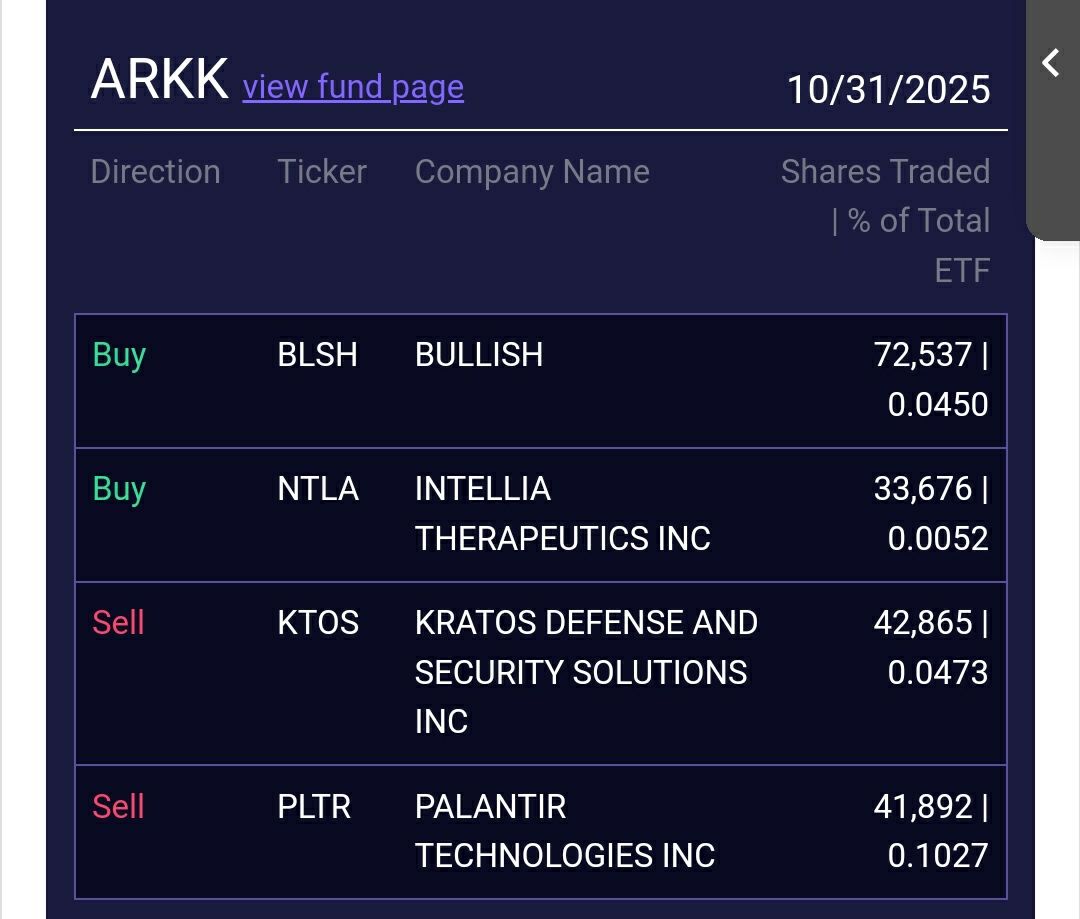Select the Ticker column header
1080x919 pixels.
coord(322,172)
